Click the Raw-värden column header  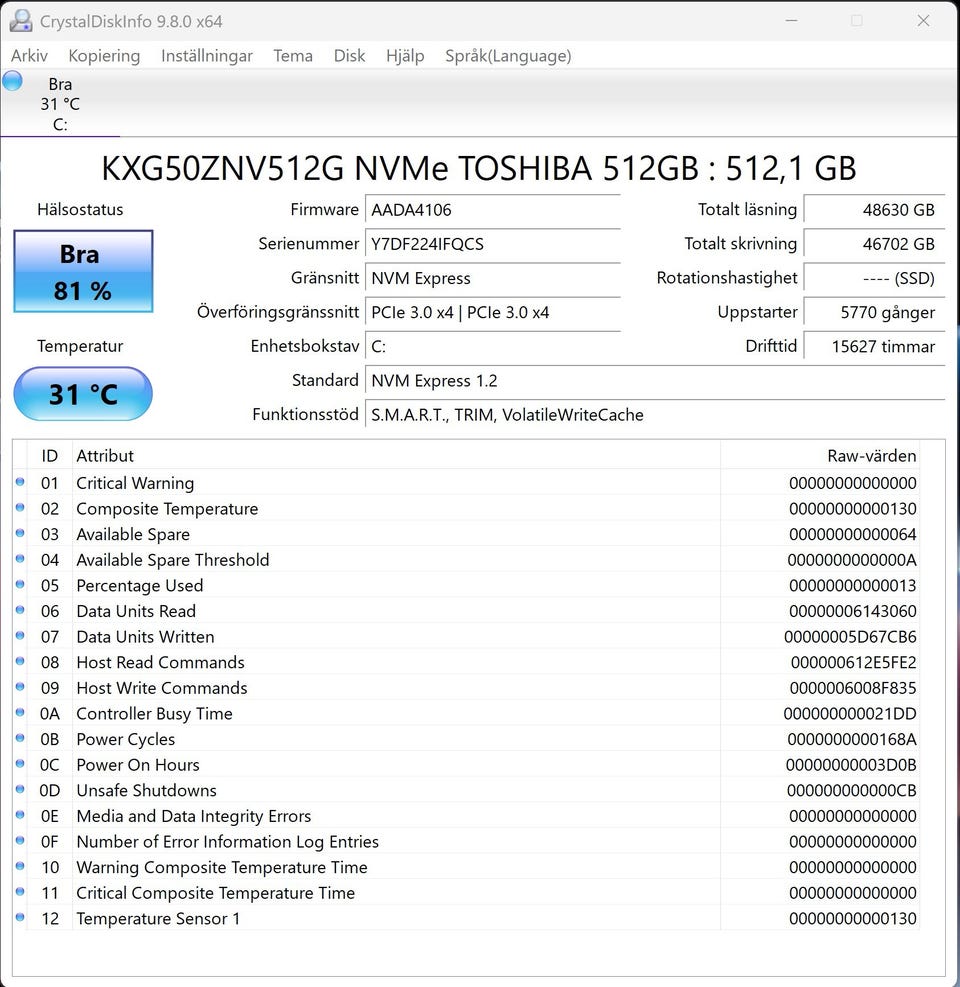871,456
